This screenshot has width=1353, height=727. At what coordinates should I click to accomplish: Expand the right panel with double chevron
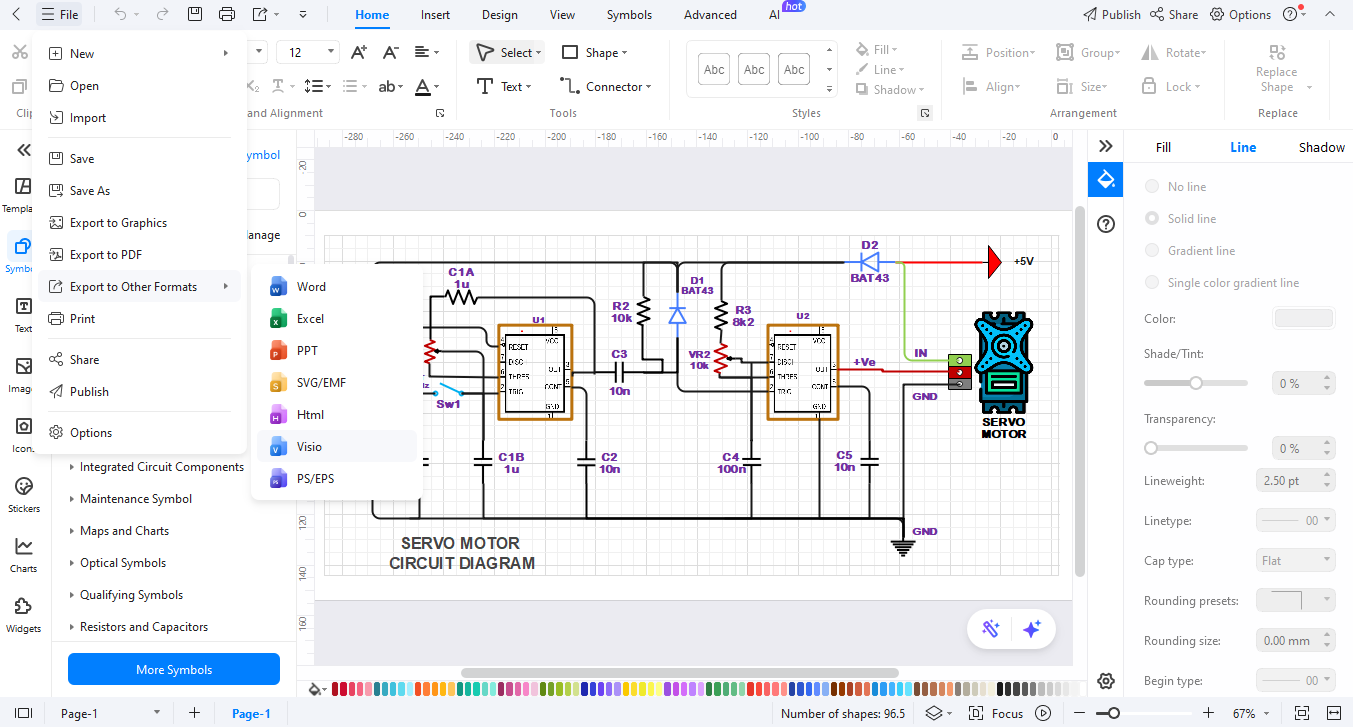tap(1105, 146)
